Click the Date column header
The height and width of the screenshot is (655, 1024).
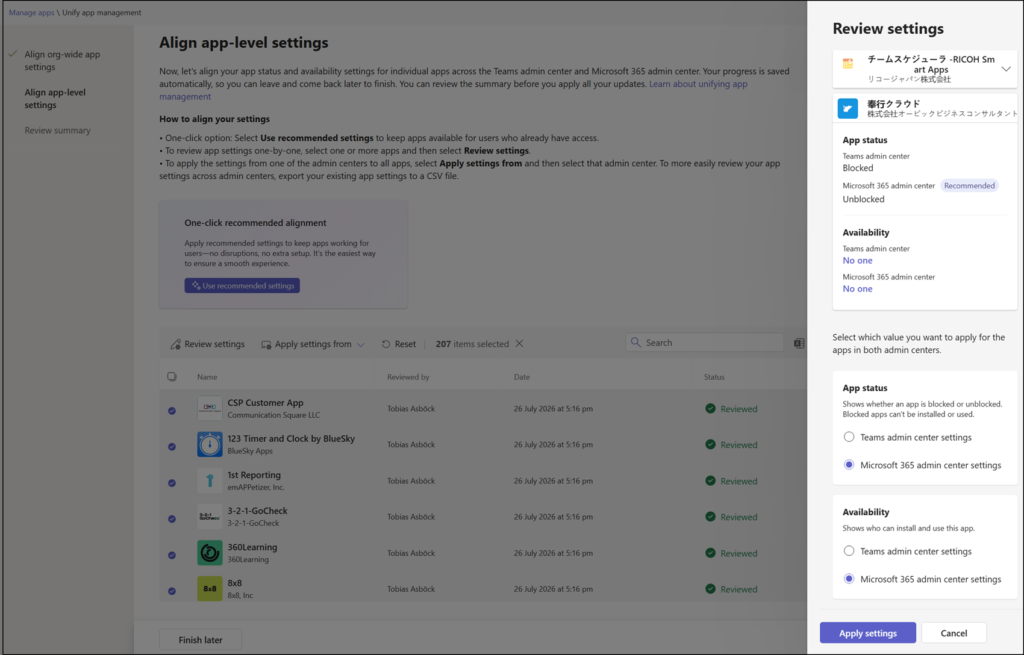pos(522,377)
